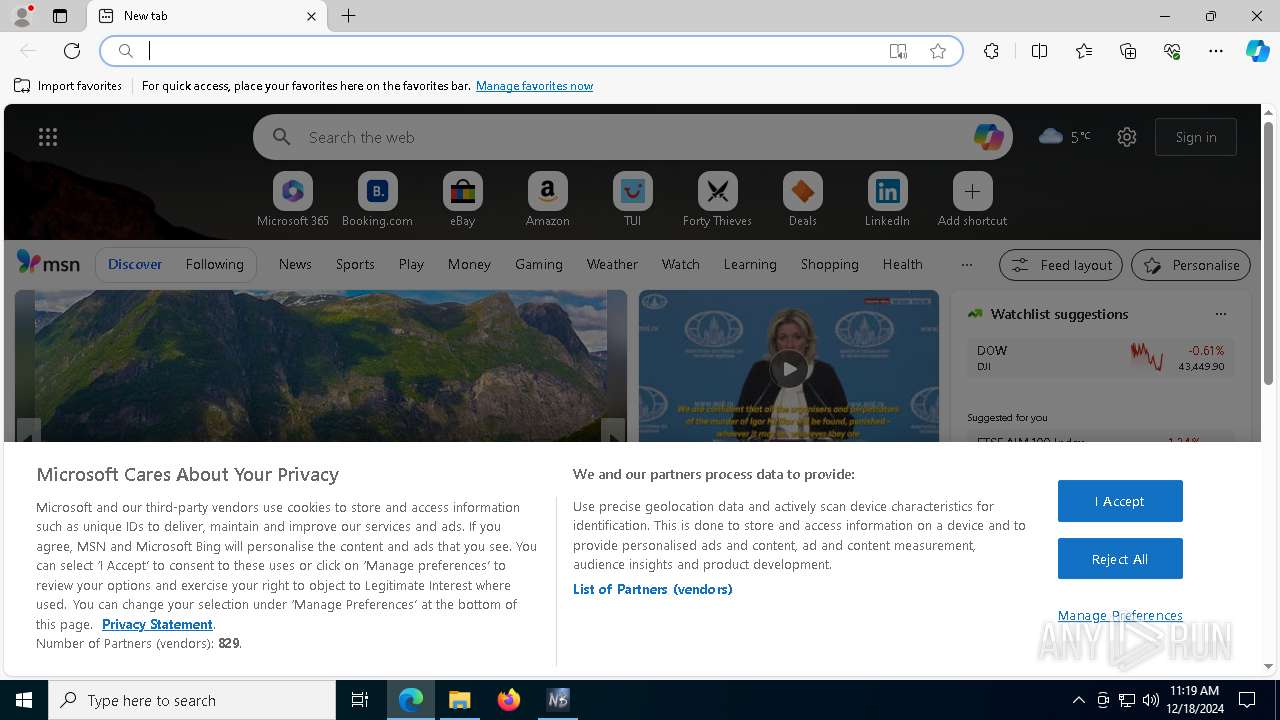Open Watchlist suggestions more options

pyautogui.click(x=1220, y=314)
